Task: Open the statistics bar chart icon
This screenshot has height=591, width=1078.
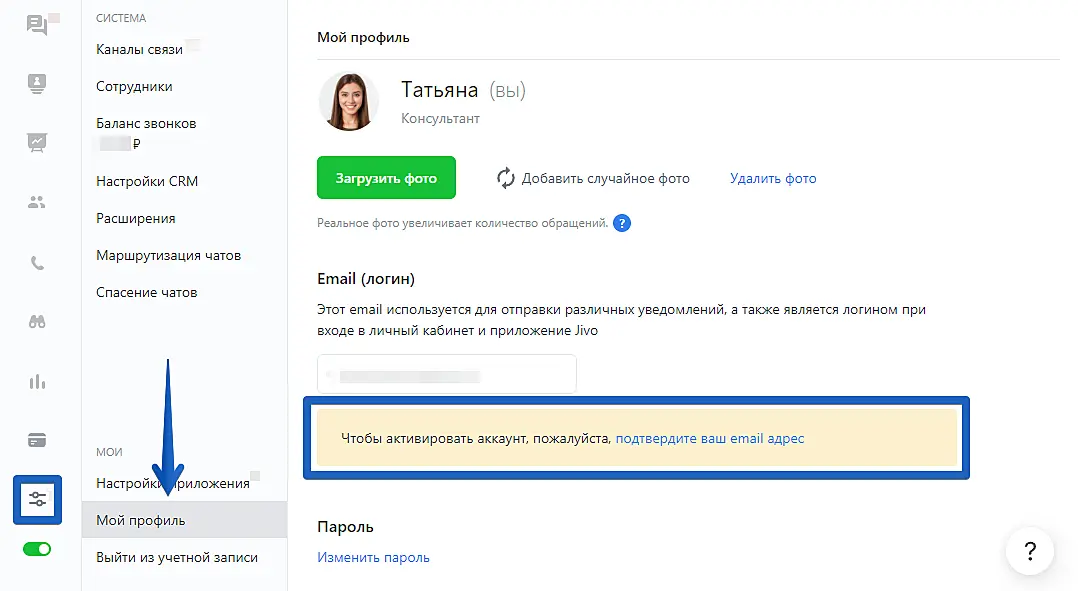Action: tap(37, 381)
